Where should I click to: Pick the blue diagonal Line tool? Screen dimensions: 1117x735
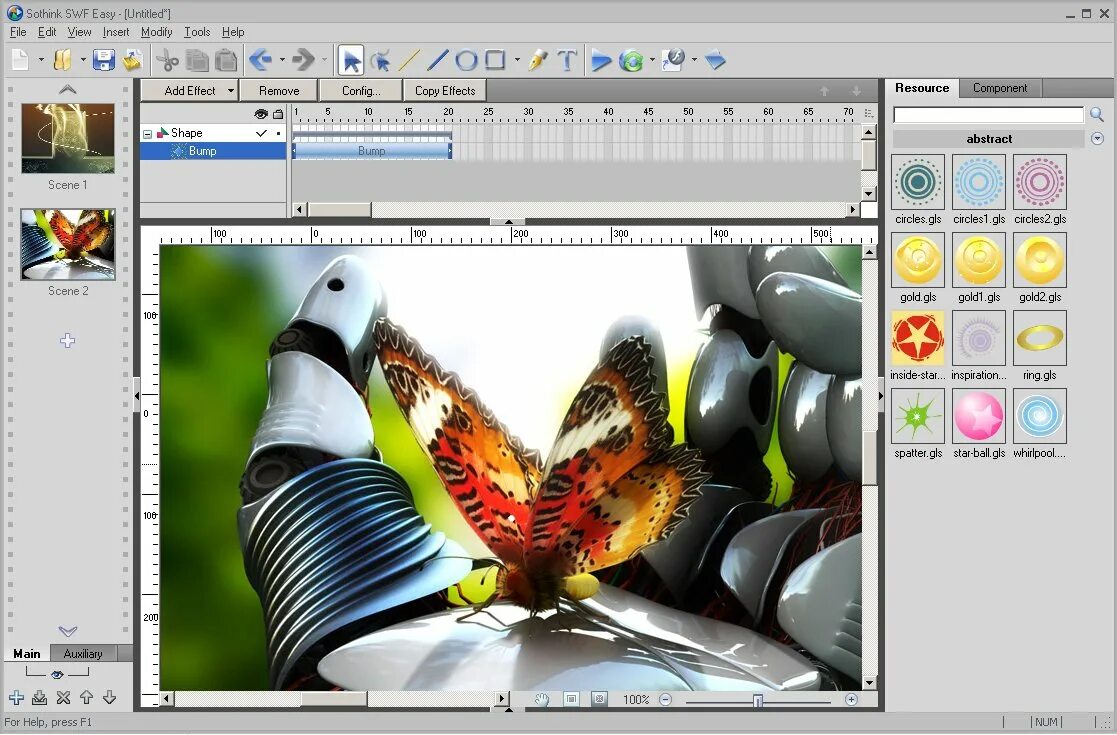pos(437,61)
